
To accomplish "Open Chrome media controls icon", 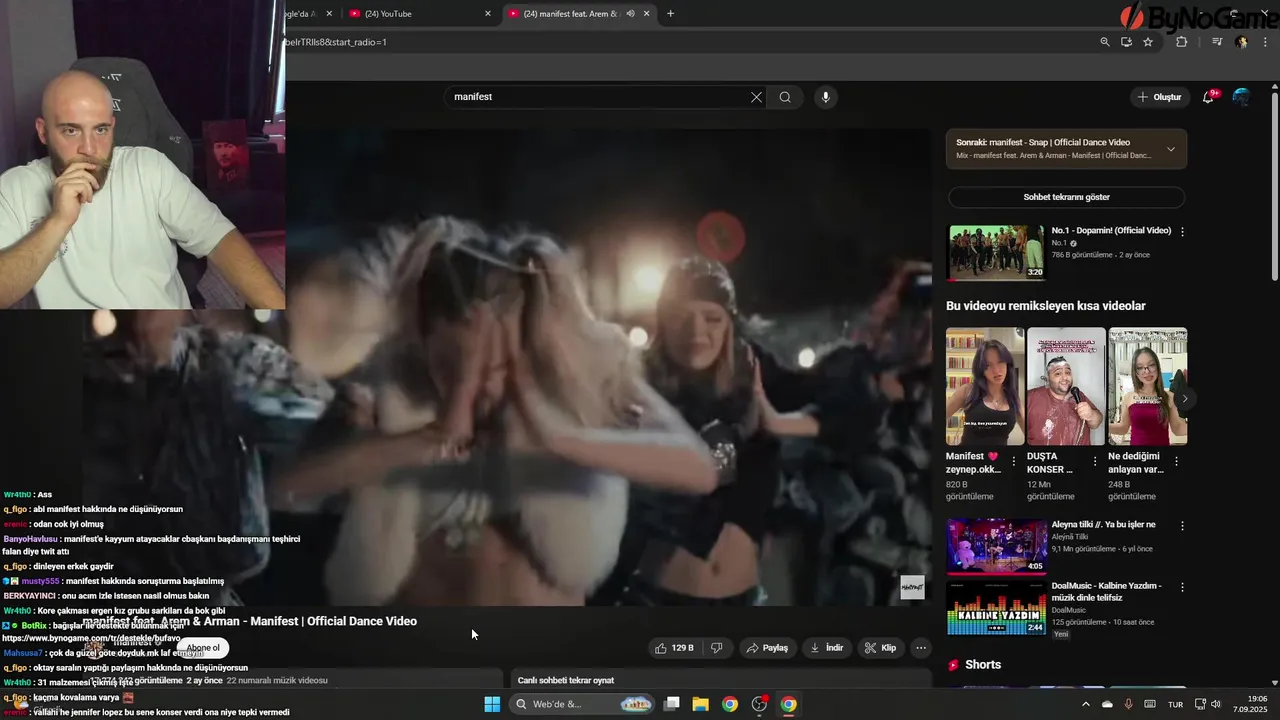I will (x=1217, y=42).
